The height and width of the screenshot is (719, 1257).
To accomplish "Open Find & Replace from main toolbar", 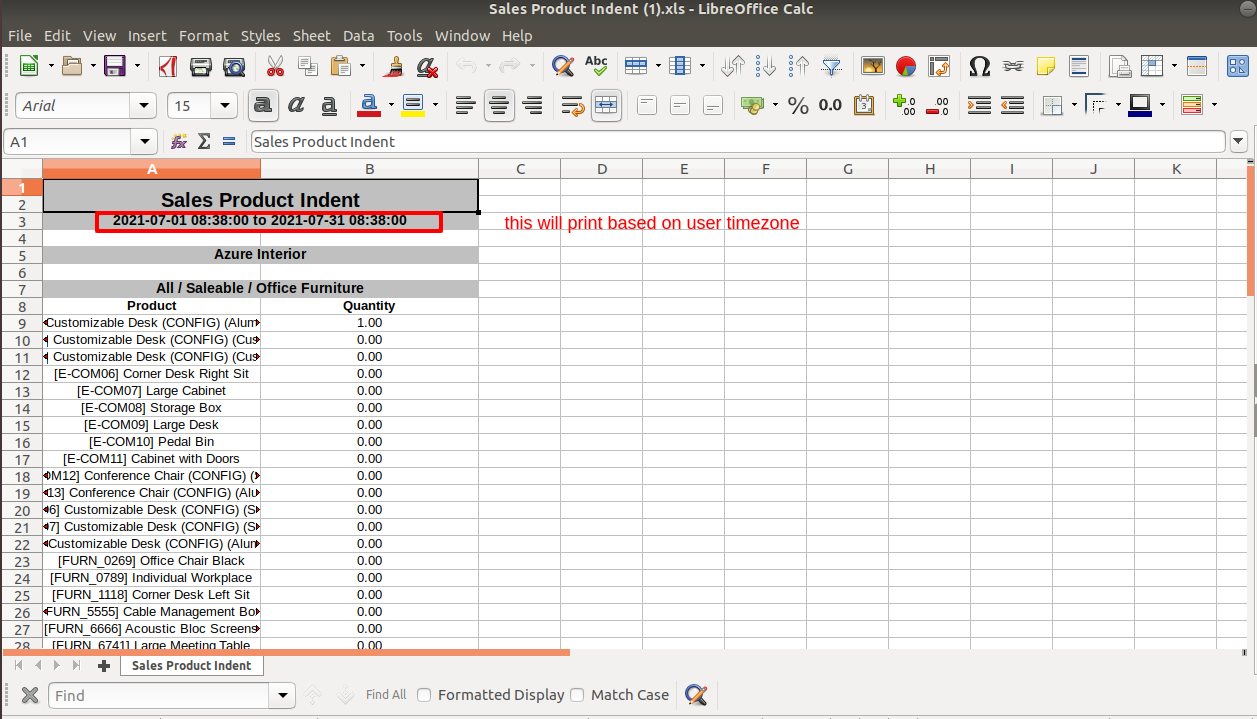I will pyautogui.click(x=563, y=67).
